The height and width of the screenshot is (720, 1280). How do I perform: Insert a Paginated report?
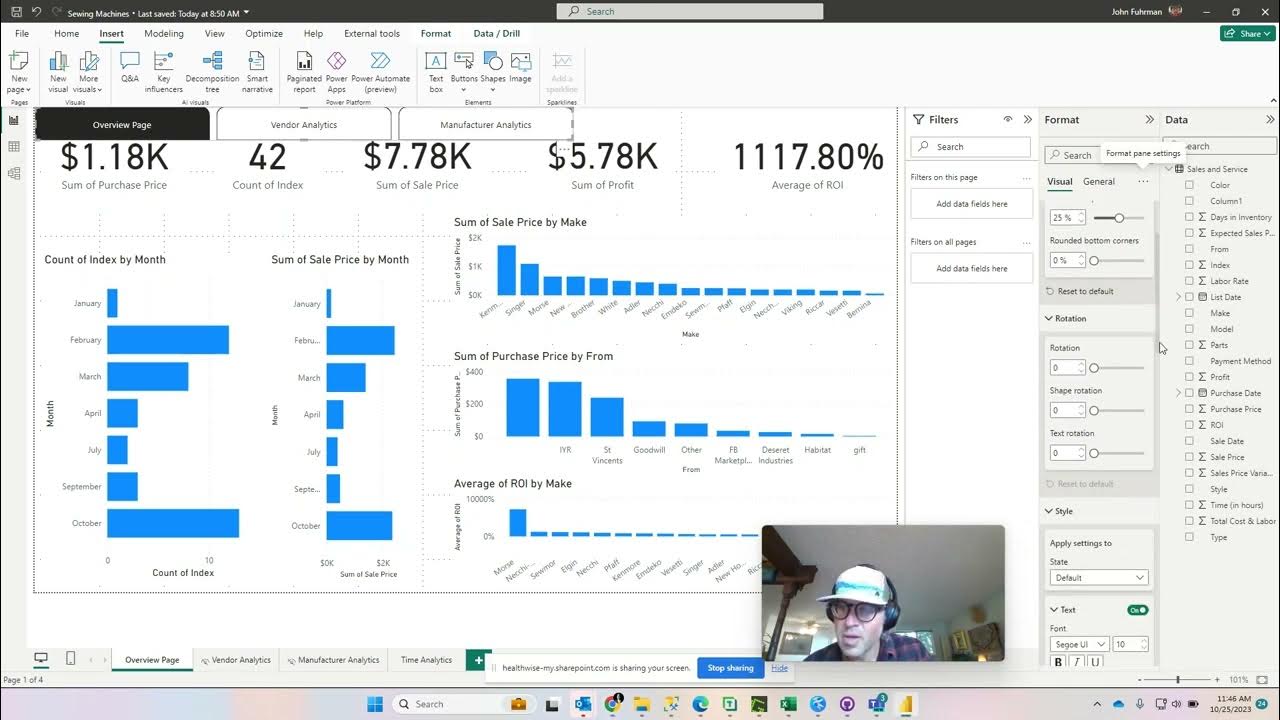304,71
